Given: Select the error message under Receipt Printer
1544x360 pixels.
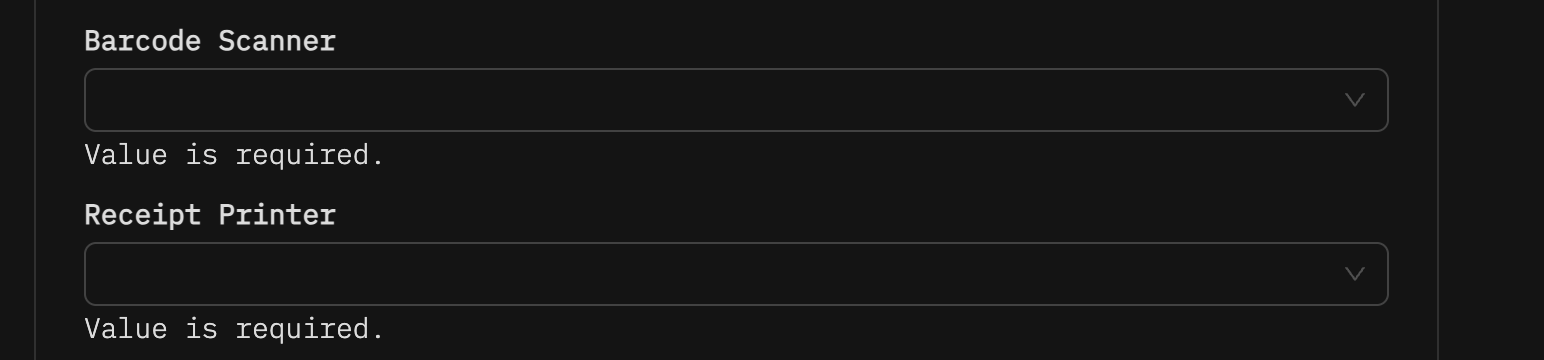Looking at the screenshot, I should pos(235,330).
